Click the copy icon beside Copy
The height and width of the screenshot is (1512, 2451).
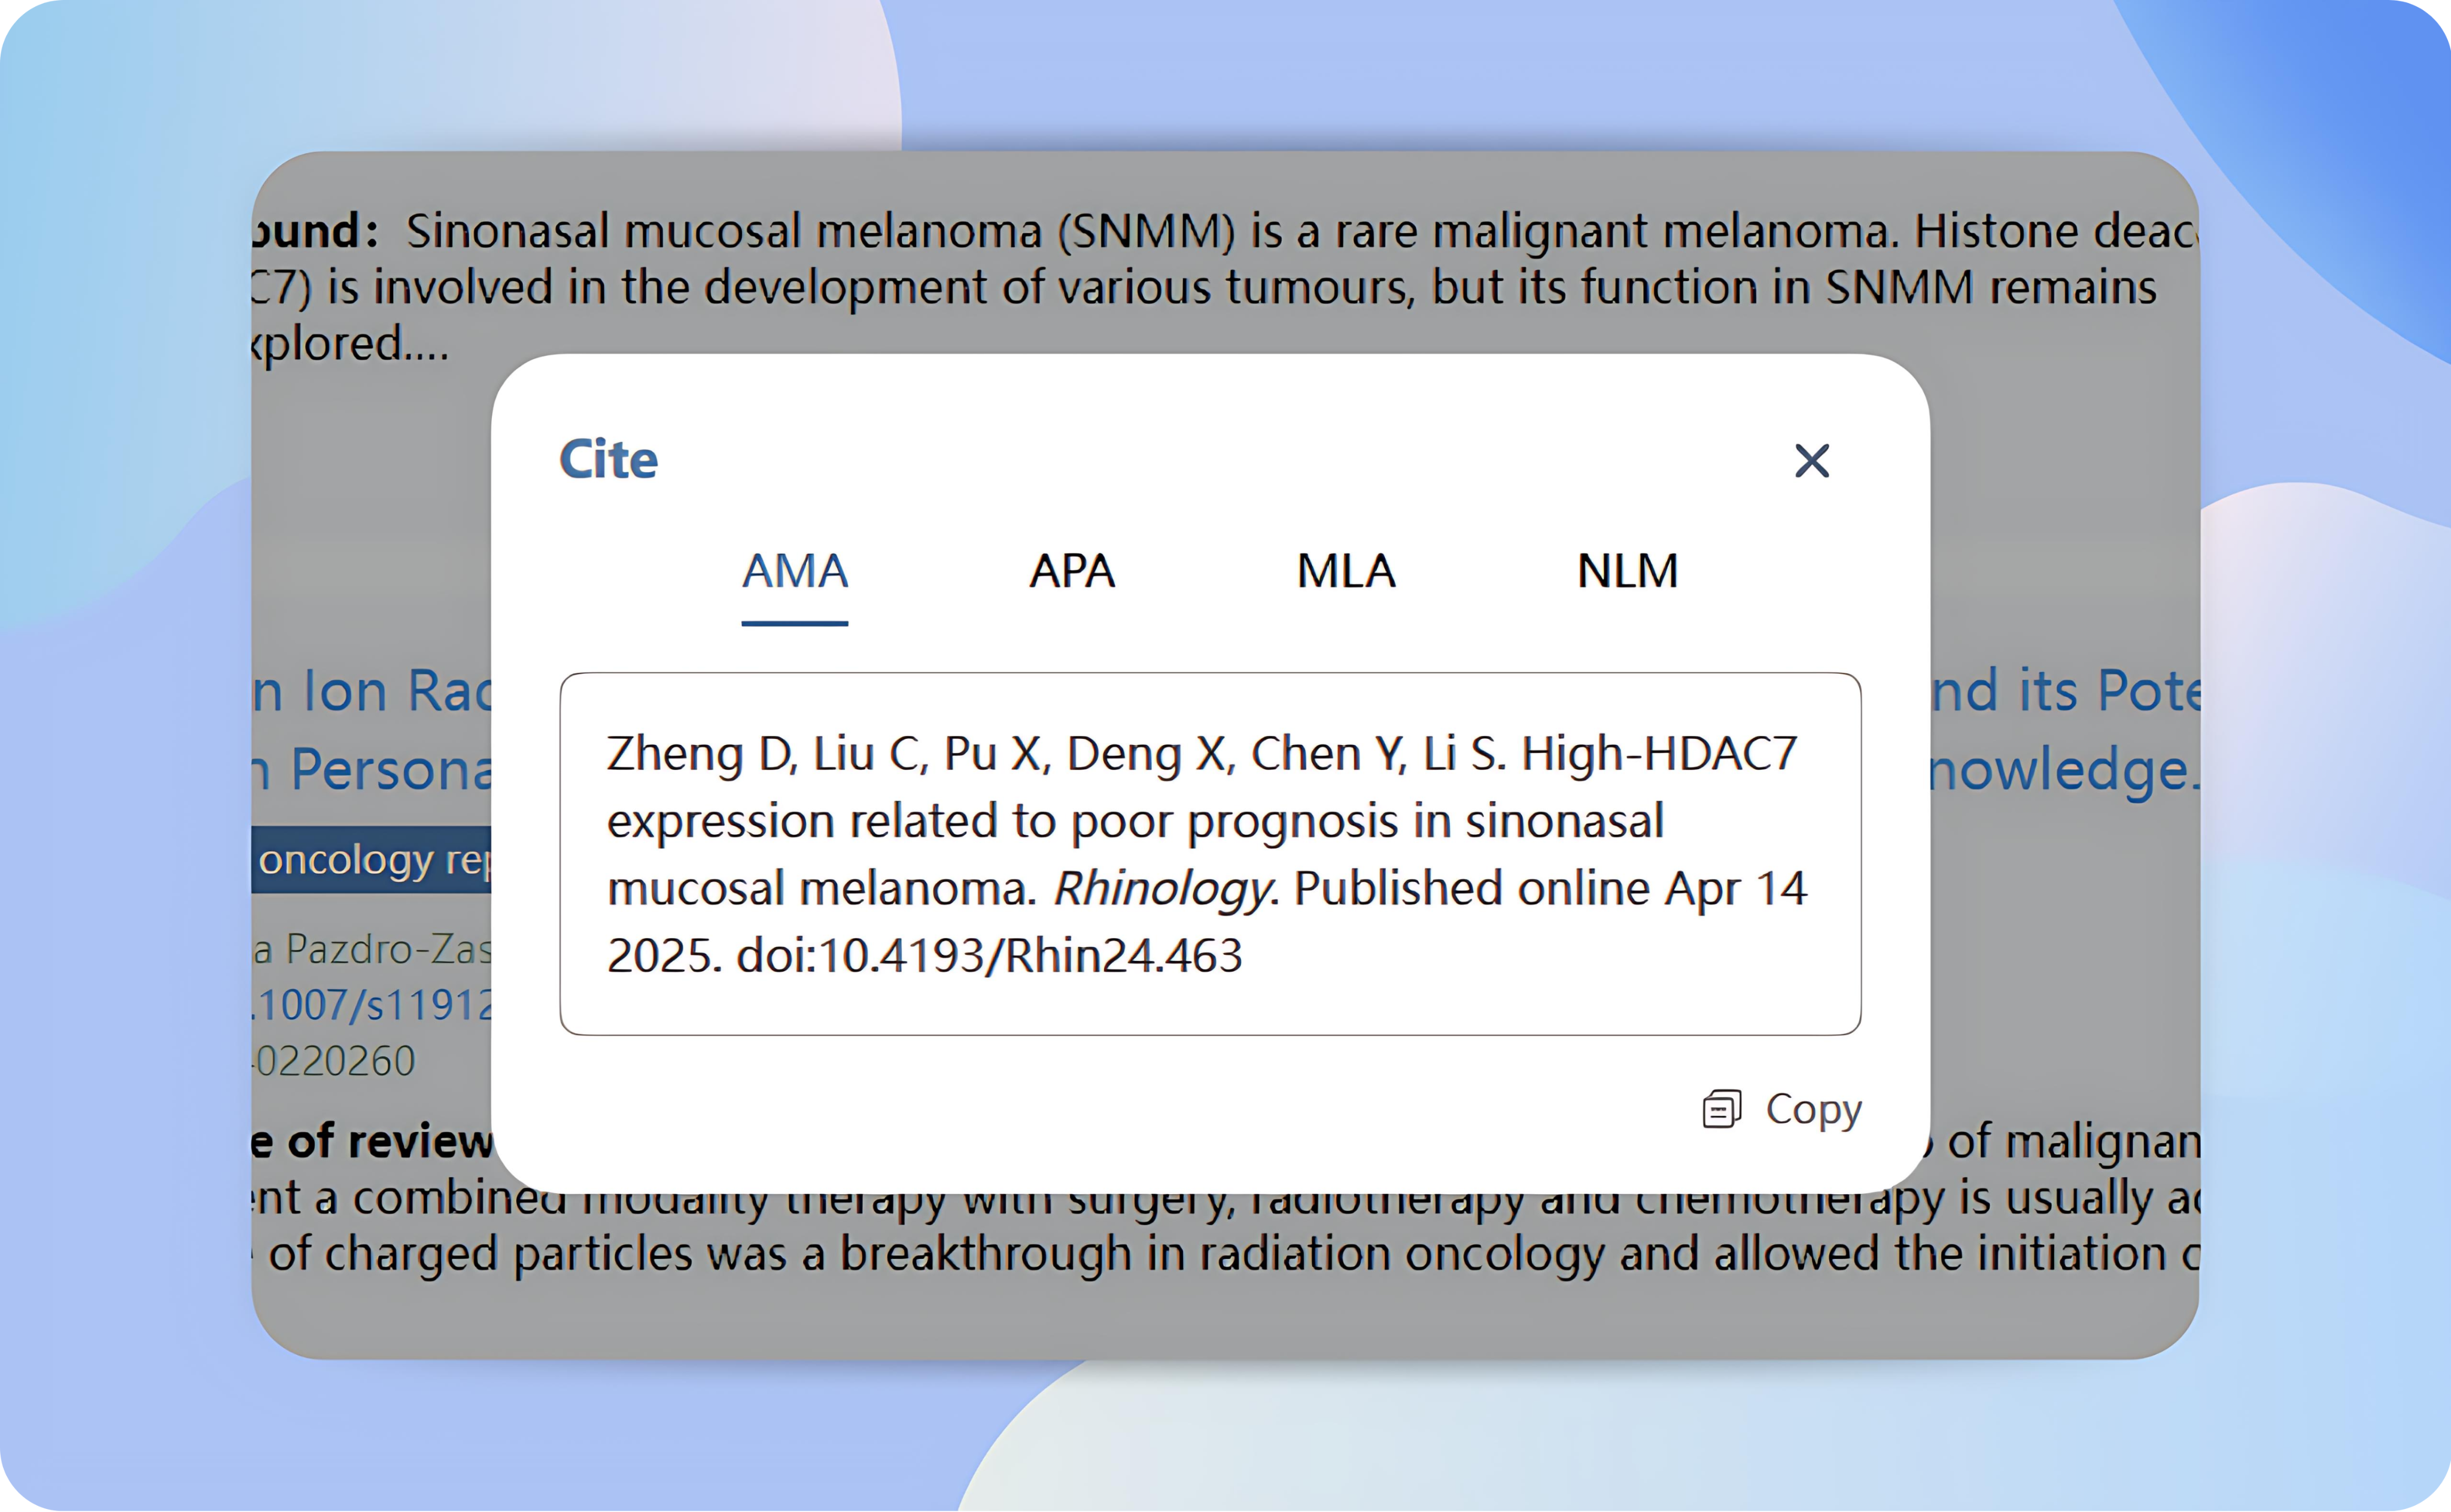click(x=1722, y=1109)
